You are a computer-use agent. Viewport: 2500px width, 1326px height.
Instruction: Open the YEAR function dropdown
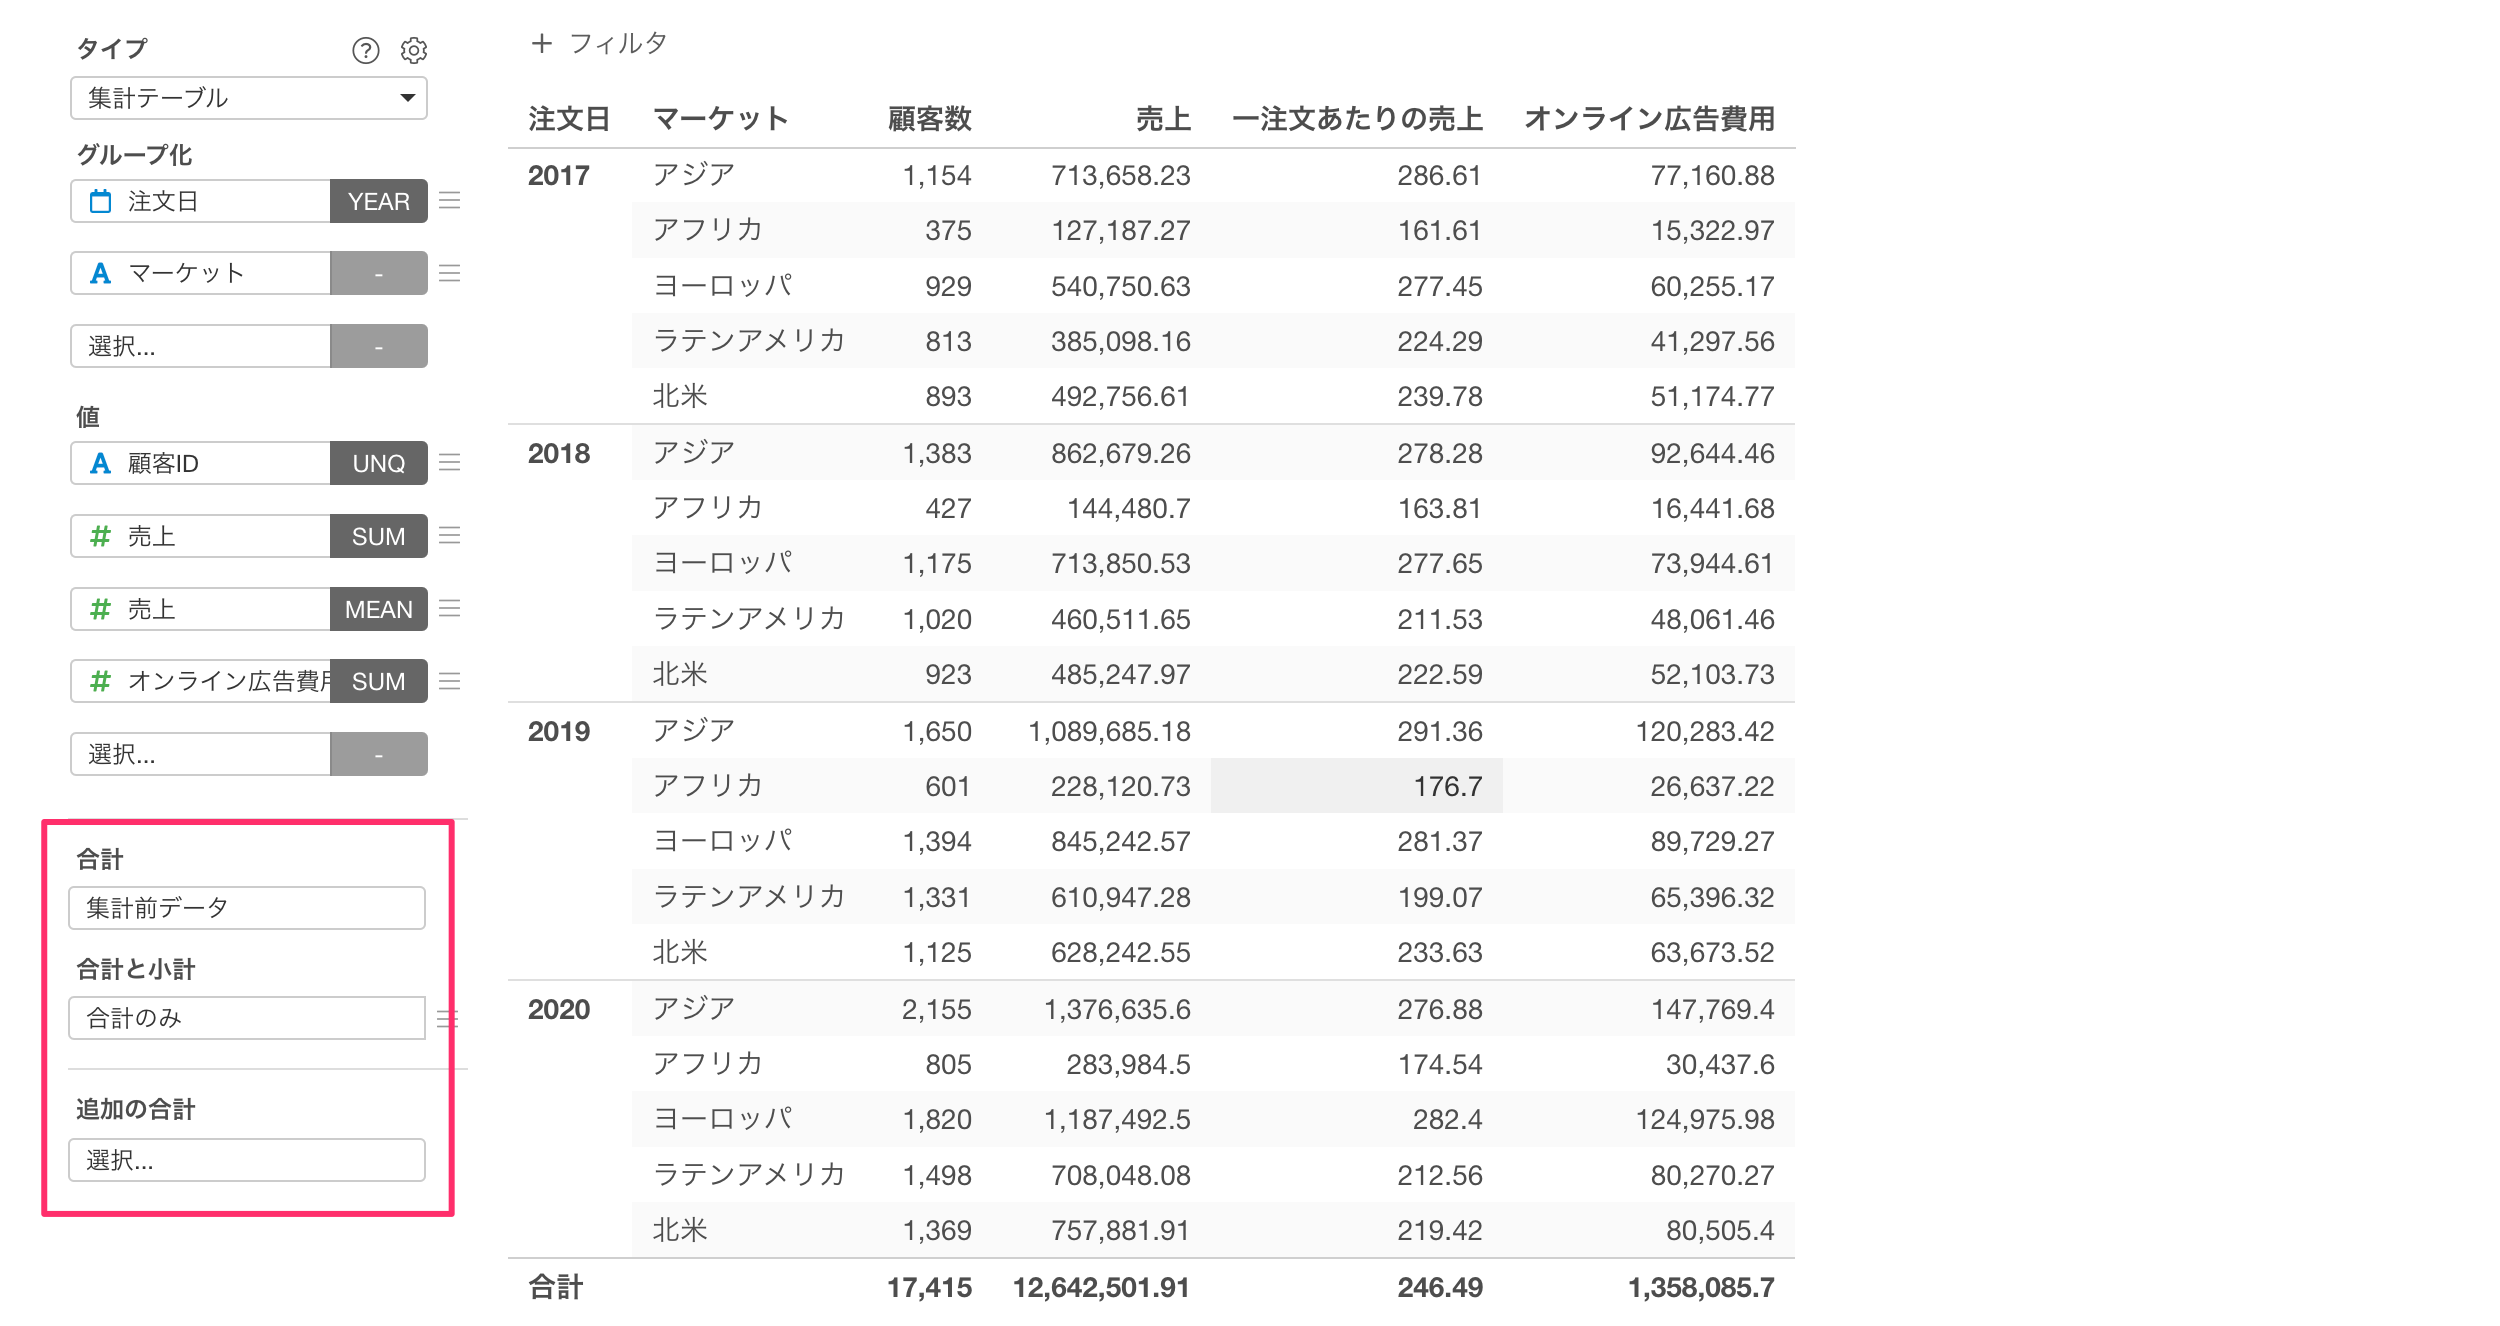(379, 201)
